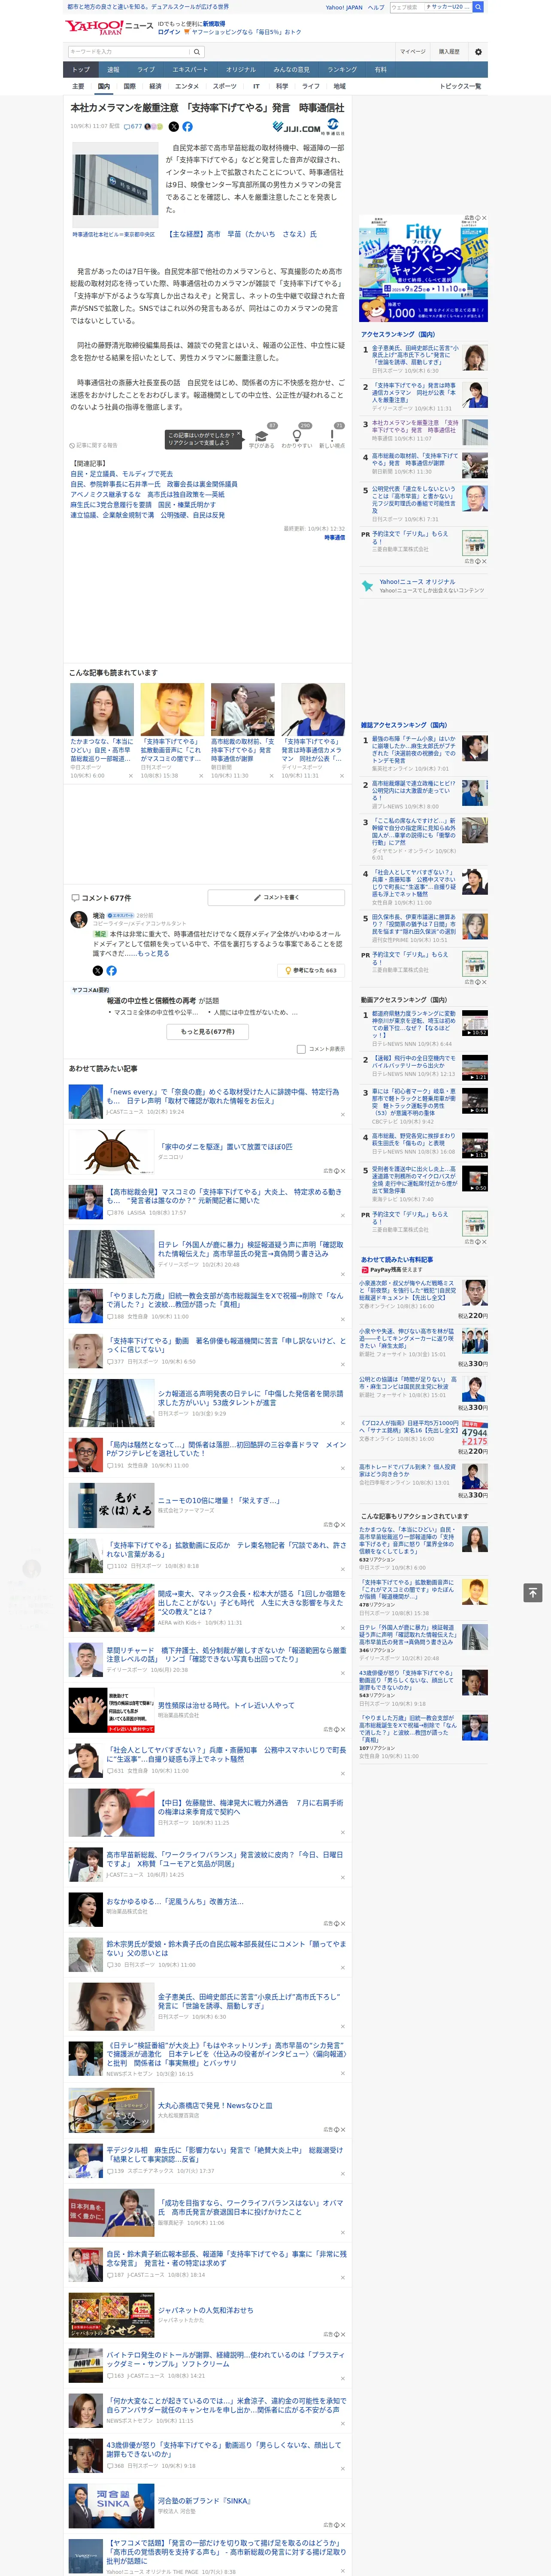
Task: Click the blue web search magnifier button
Action: click(479, 7)
